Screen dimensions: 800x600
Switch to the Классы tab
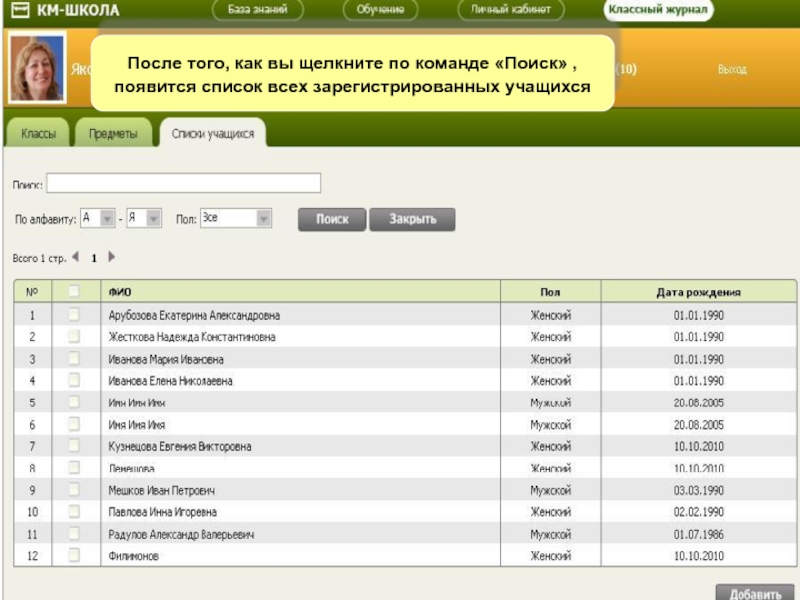(39, 133)
